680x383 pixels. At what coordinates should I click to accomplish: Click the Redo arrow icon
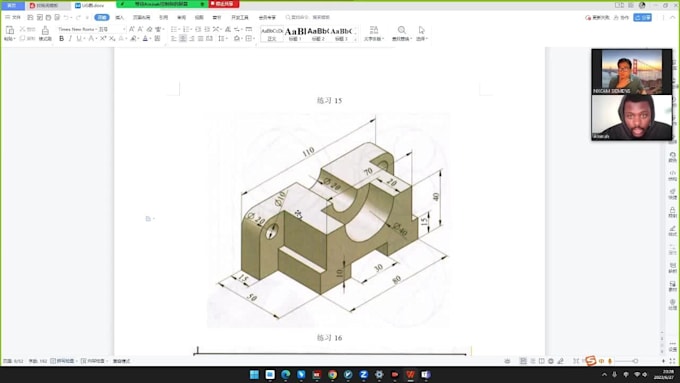[78, 17]
